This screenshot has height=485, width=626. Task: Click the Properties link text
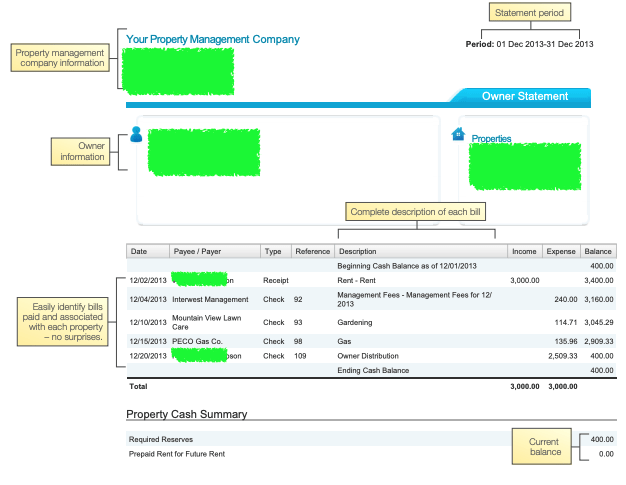point(491,139)
